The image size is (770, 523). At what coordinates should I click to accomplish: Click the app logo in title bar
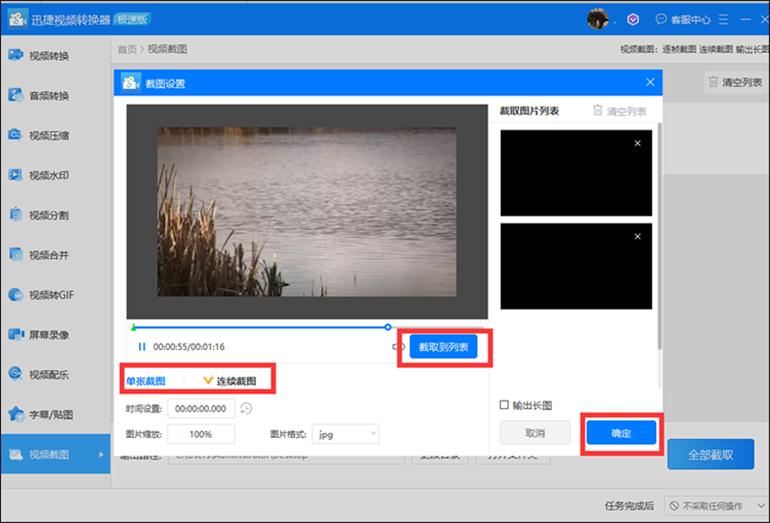coord(17,19)
